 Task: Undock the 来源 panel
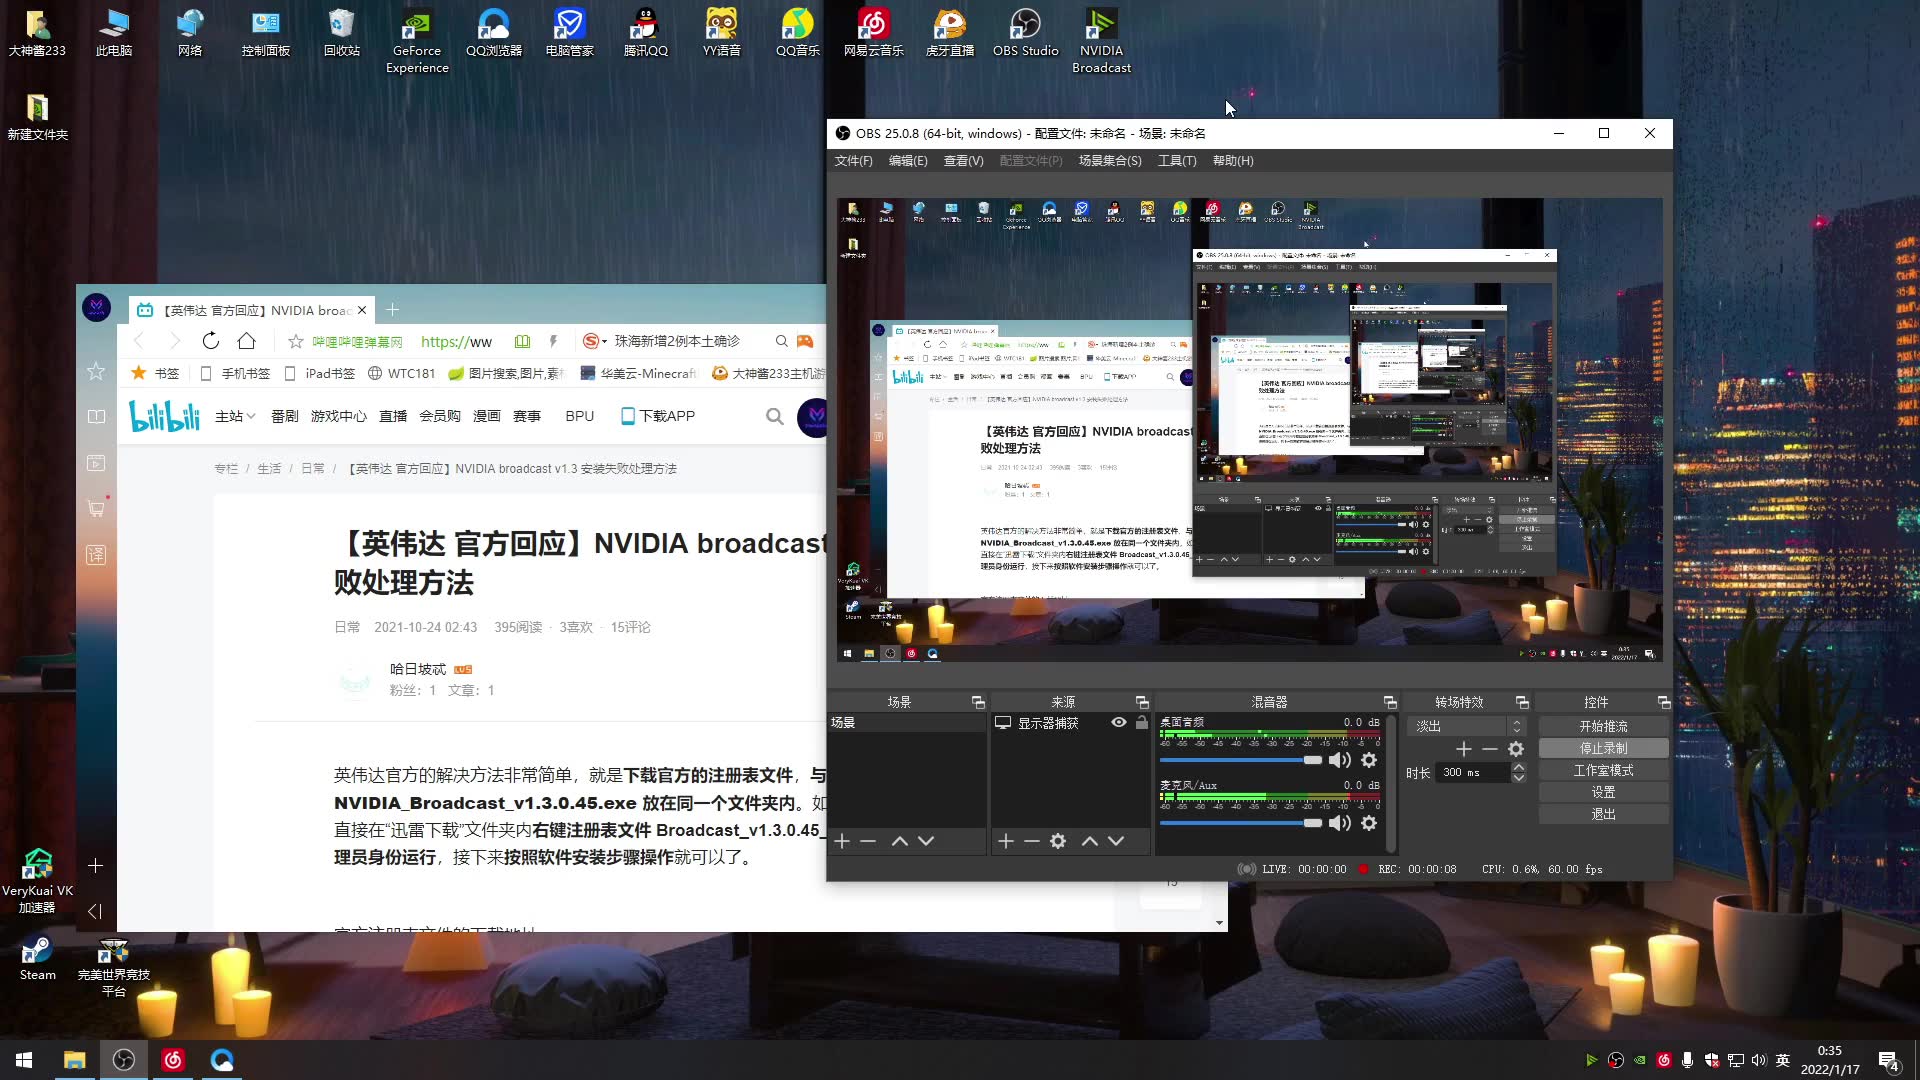tap(1142, 702)
